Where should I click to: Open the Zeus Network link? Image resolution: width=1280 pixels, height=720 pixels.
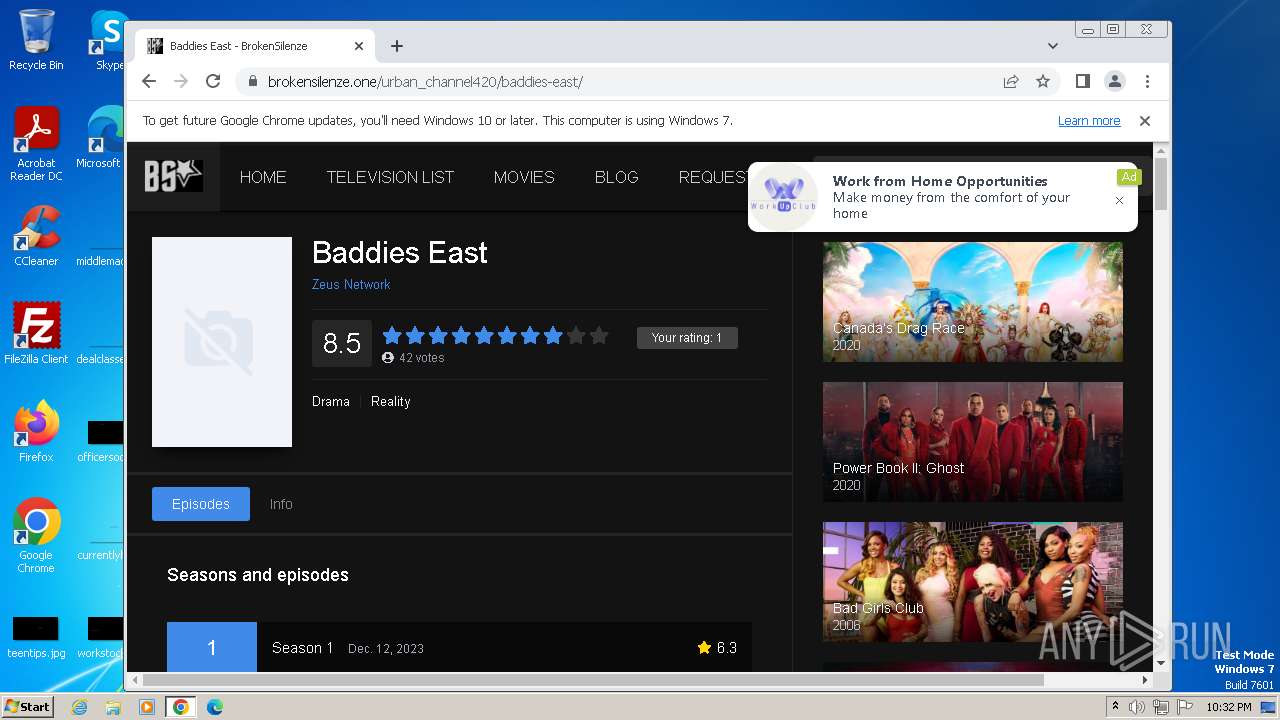pos(351,284)
